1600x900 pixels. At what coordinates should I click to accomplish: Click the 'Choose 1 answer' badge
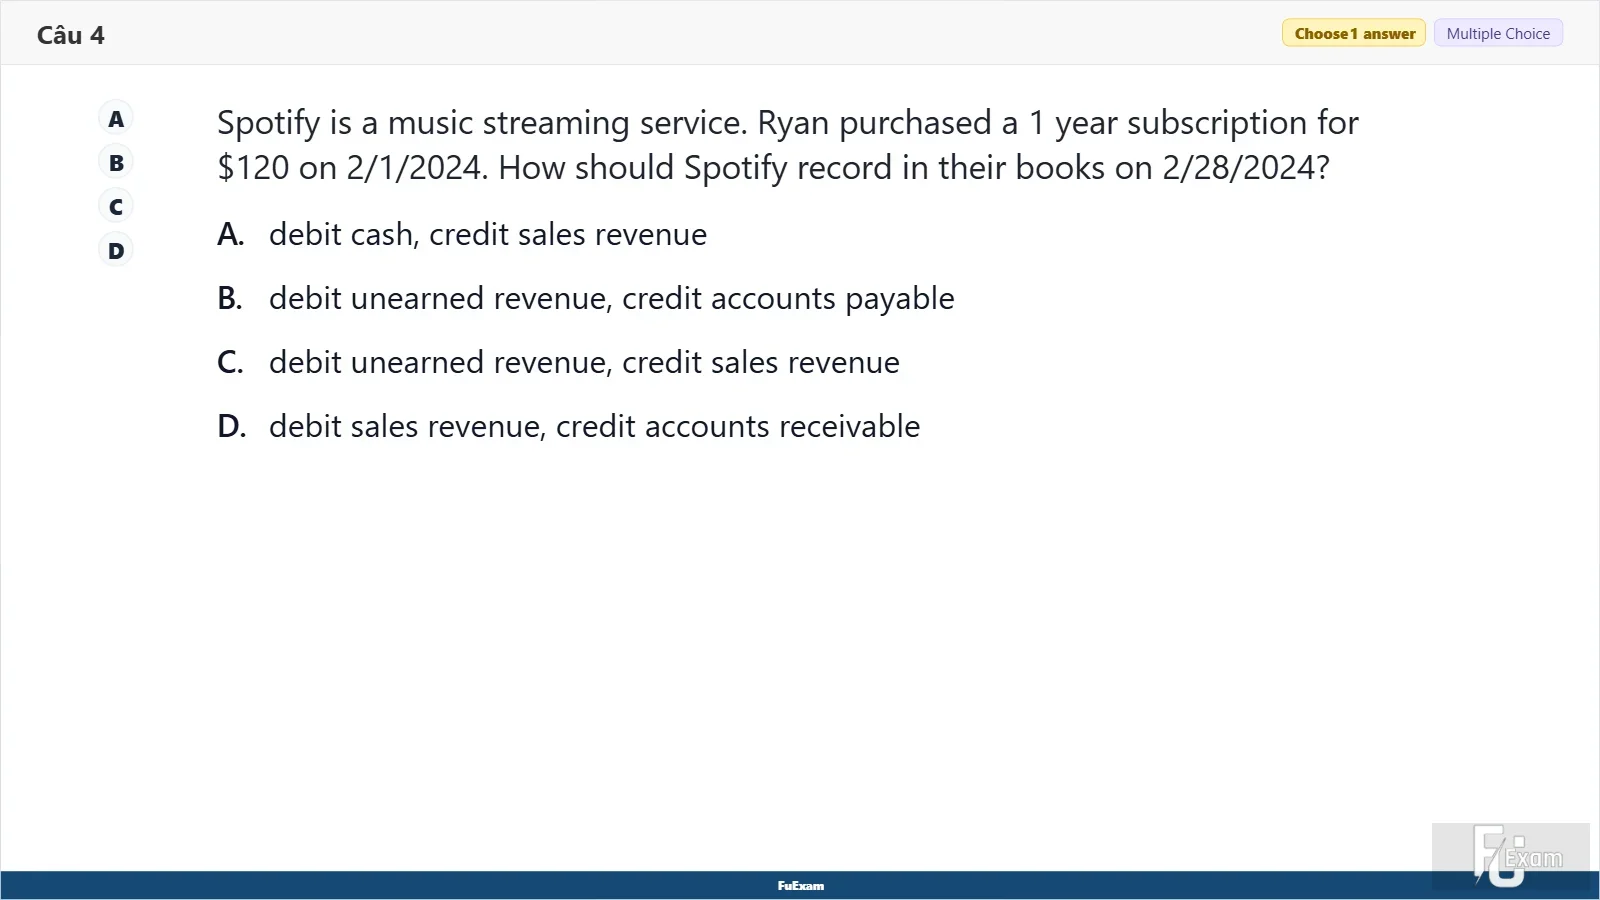1354,33
